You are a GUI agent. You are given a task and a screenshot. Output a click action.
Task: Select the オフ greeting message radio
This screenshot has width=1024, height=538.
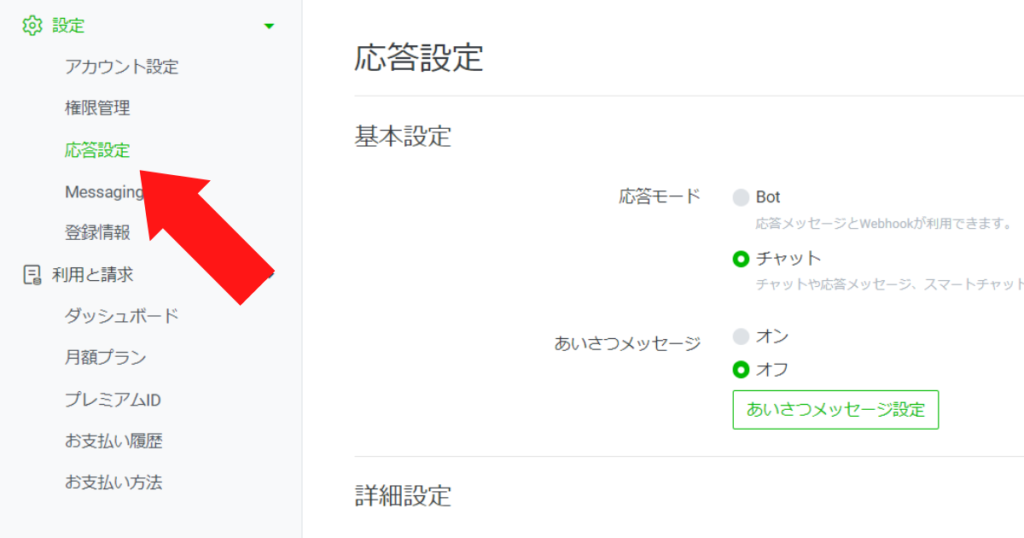point(741,370)
